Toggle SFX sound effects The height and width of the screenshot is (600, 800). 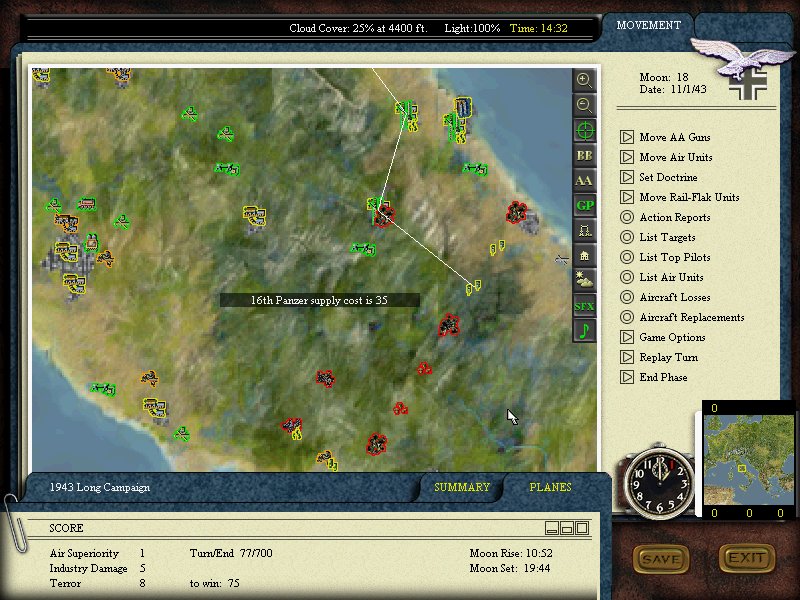(x=584, y=306)
